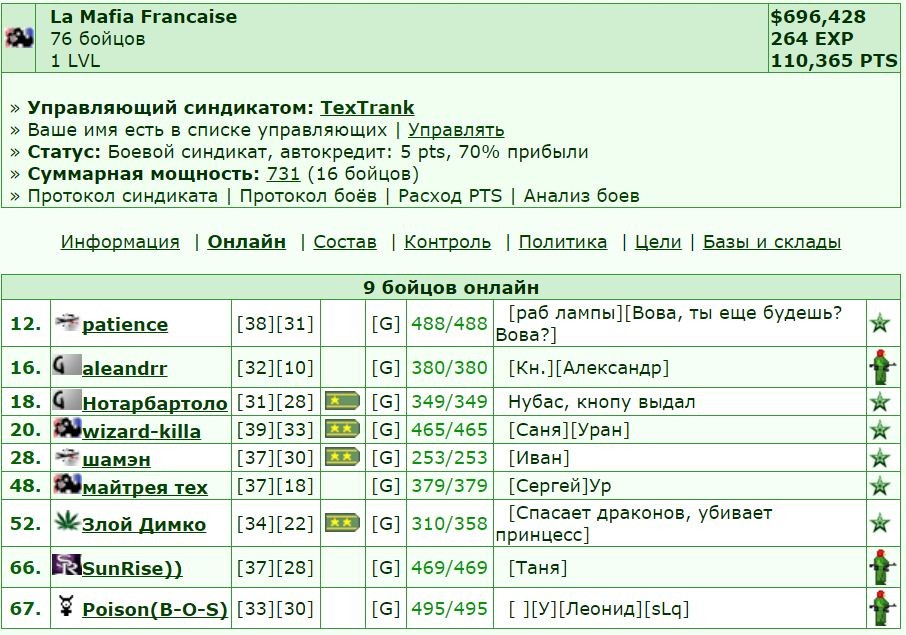Viewport: 906px width, 635px height.
Task: Click the green star icon in patience row
Action: 880,322
